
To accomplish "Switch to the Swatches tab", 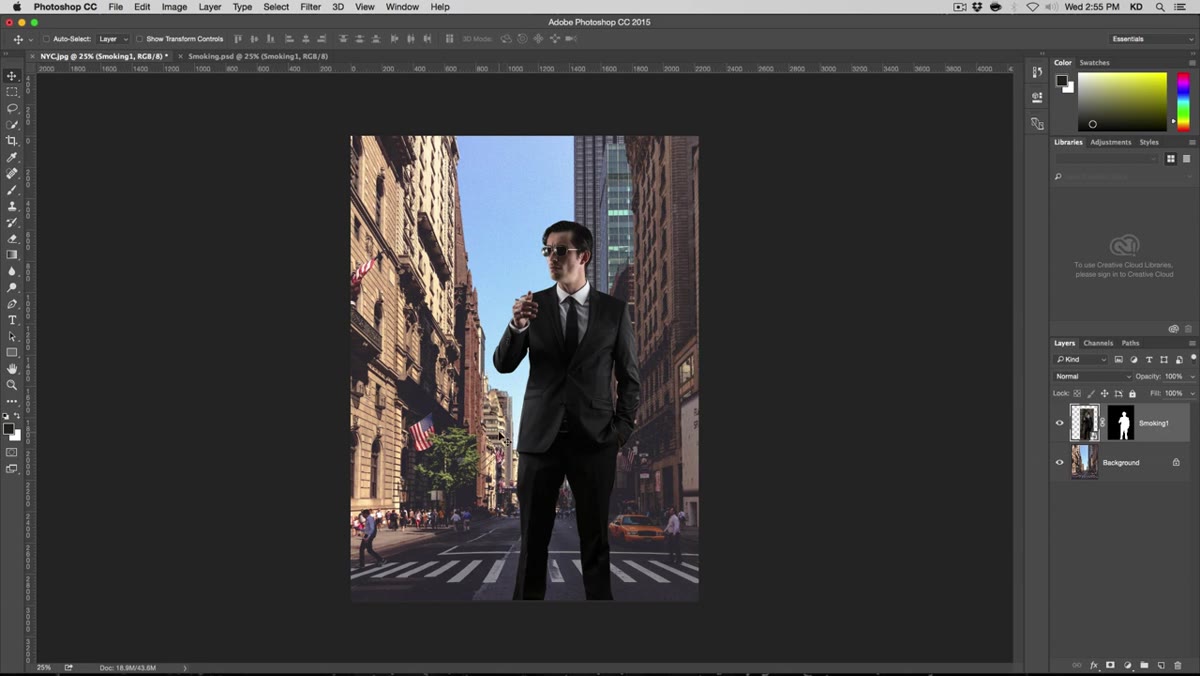I will tap(1094, 62).
